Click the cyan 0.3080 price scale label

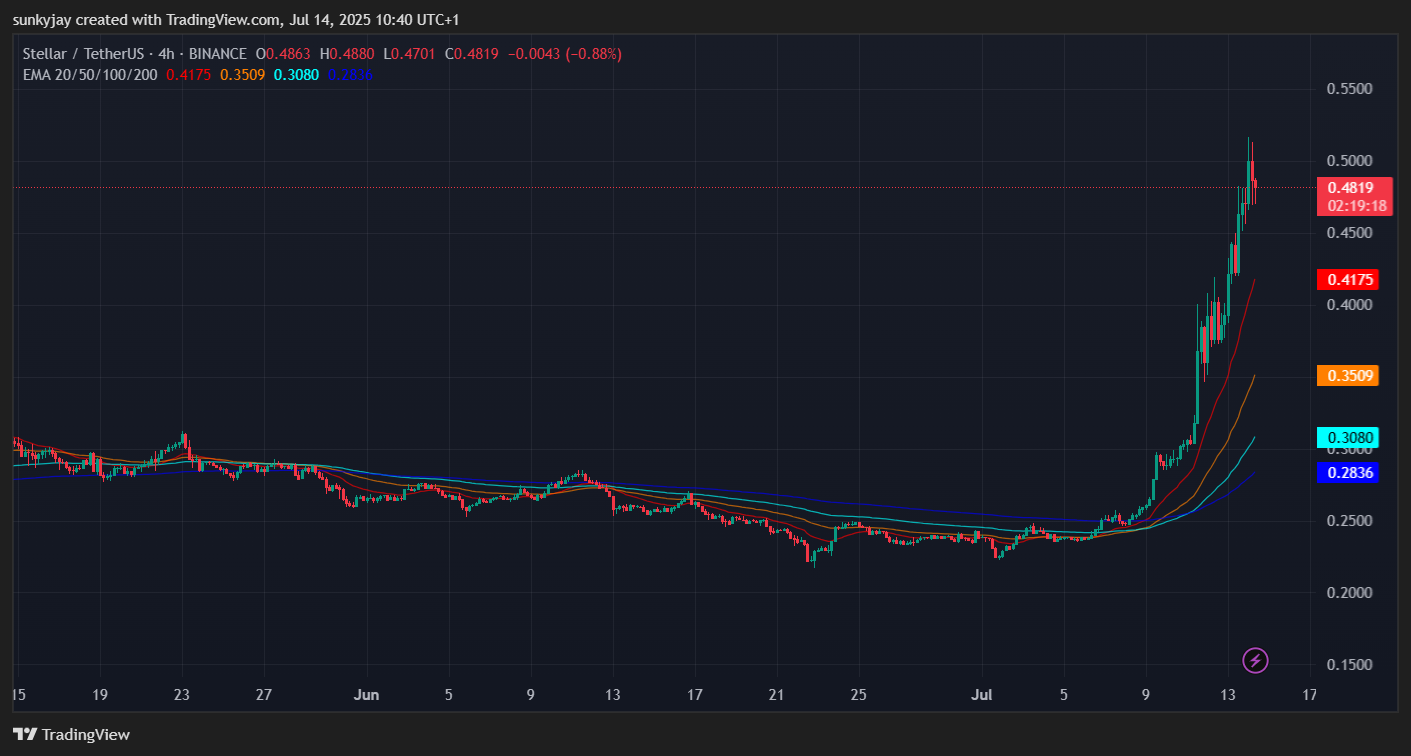click(x=1348, y=437)
